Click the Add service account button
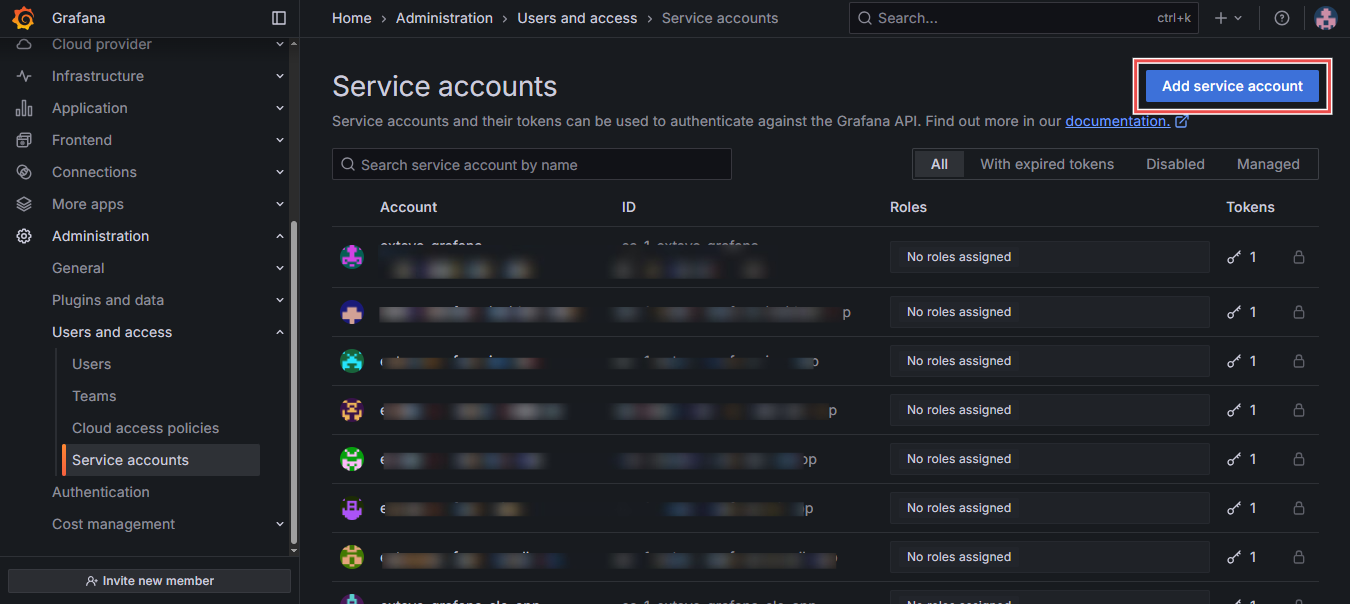 point(1231,86)
